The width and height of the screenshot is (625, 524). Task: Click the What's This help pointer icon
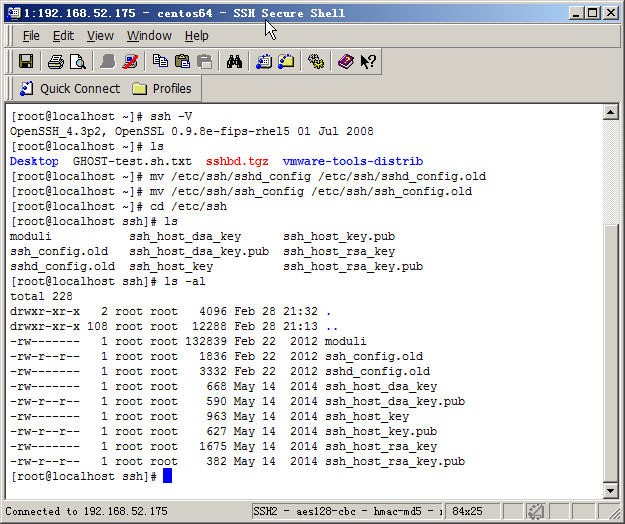coord(368,62)
